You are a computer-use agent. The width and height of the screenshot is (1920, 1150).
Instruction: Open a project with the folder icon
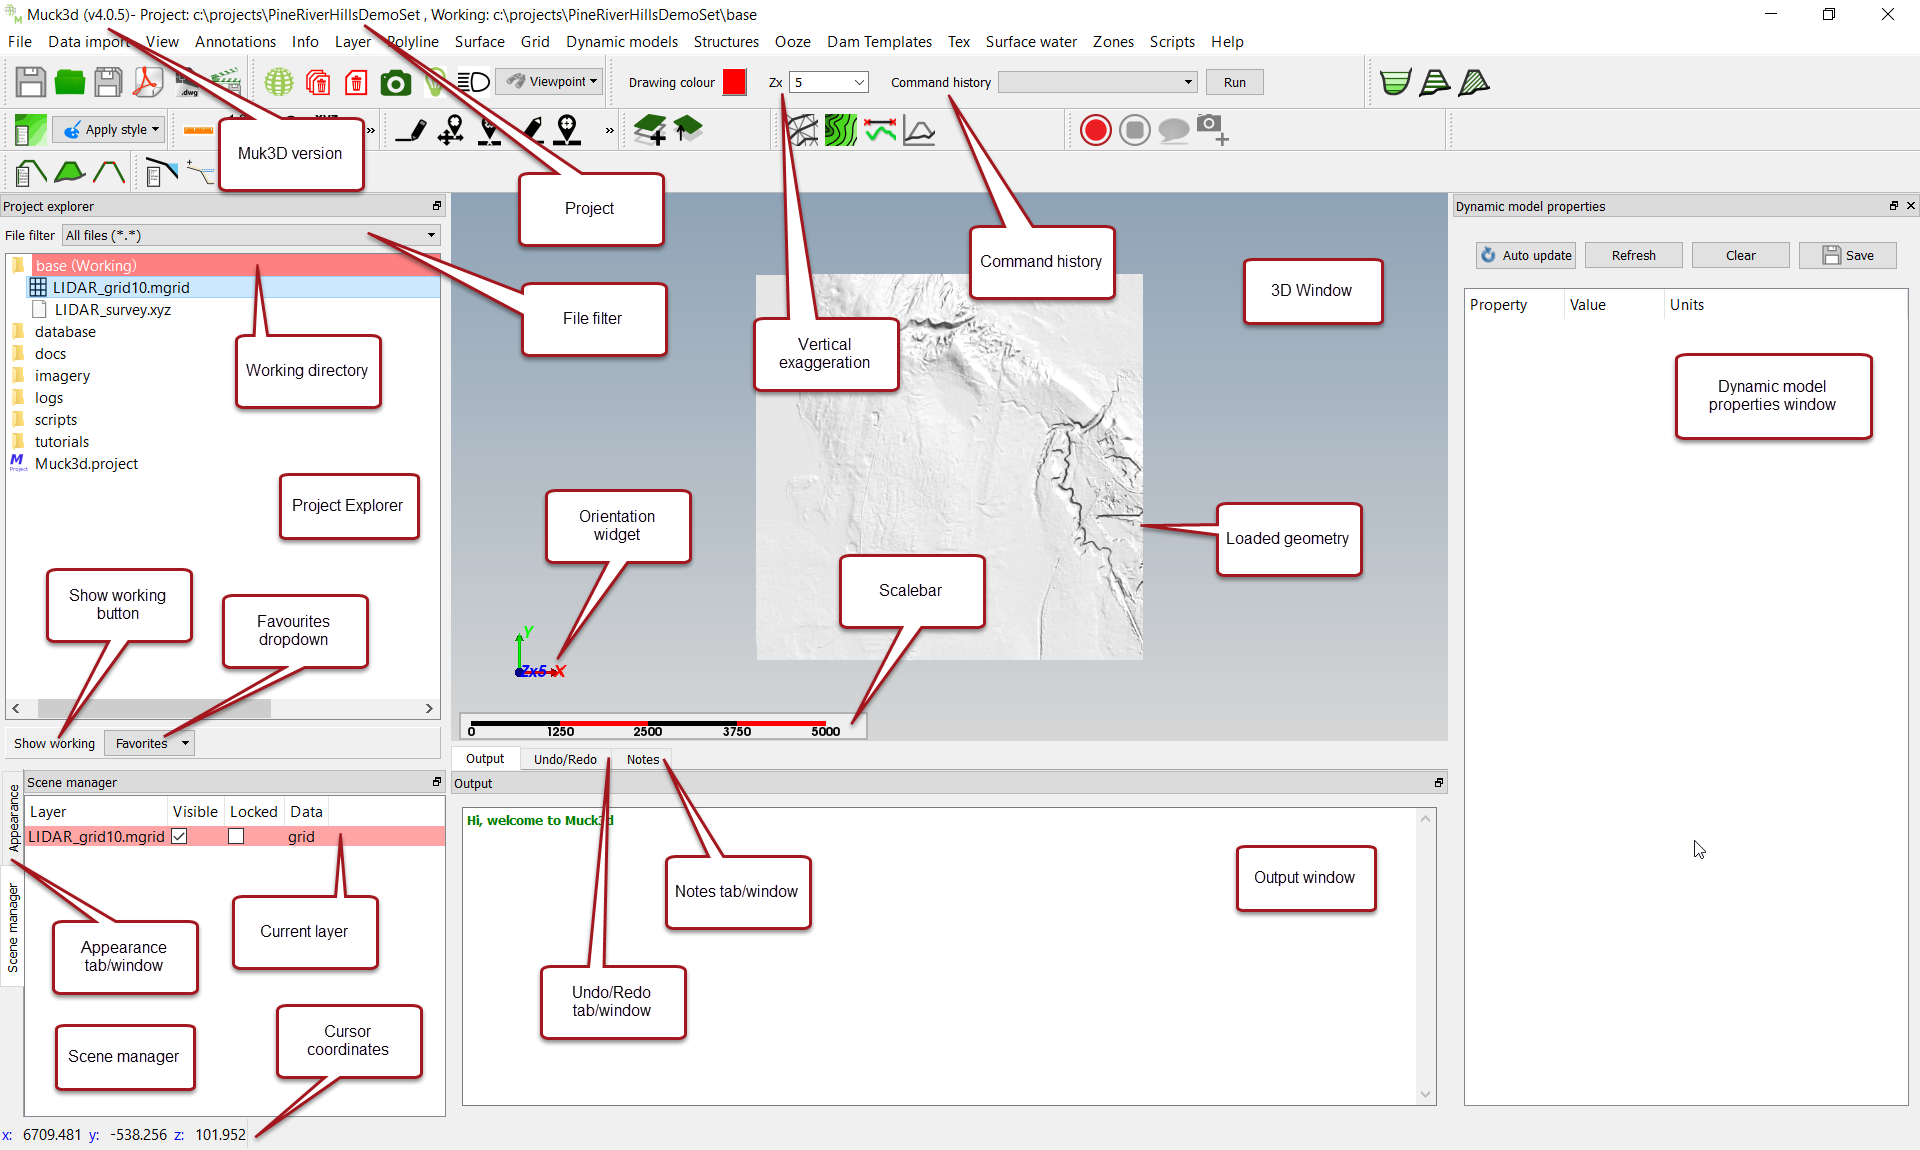tap(69, 82)
